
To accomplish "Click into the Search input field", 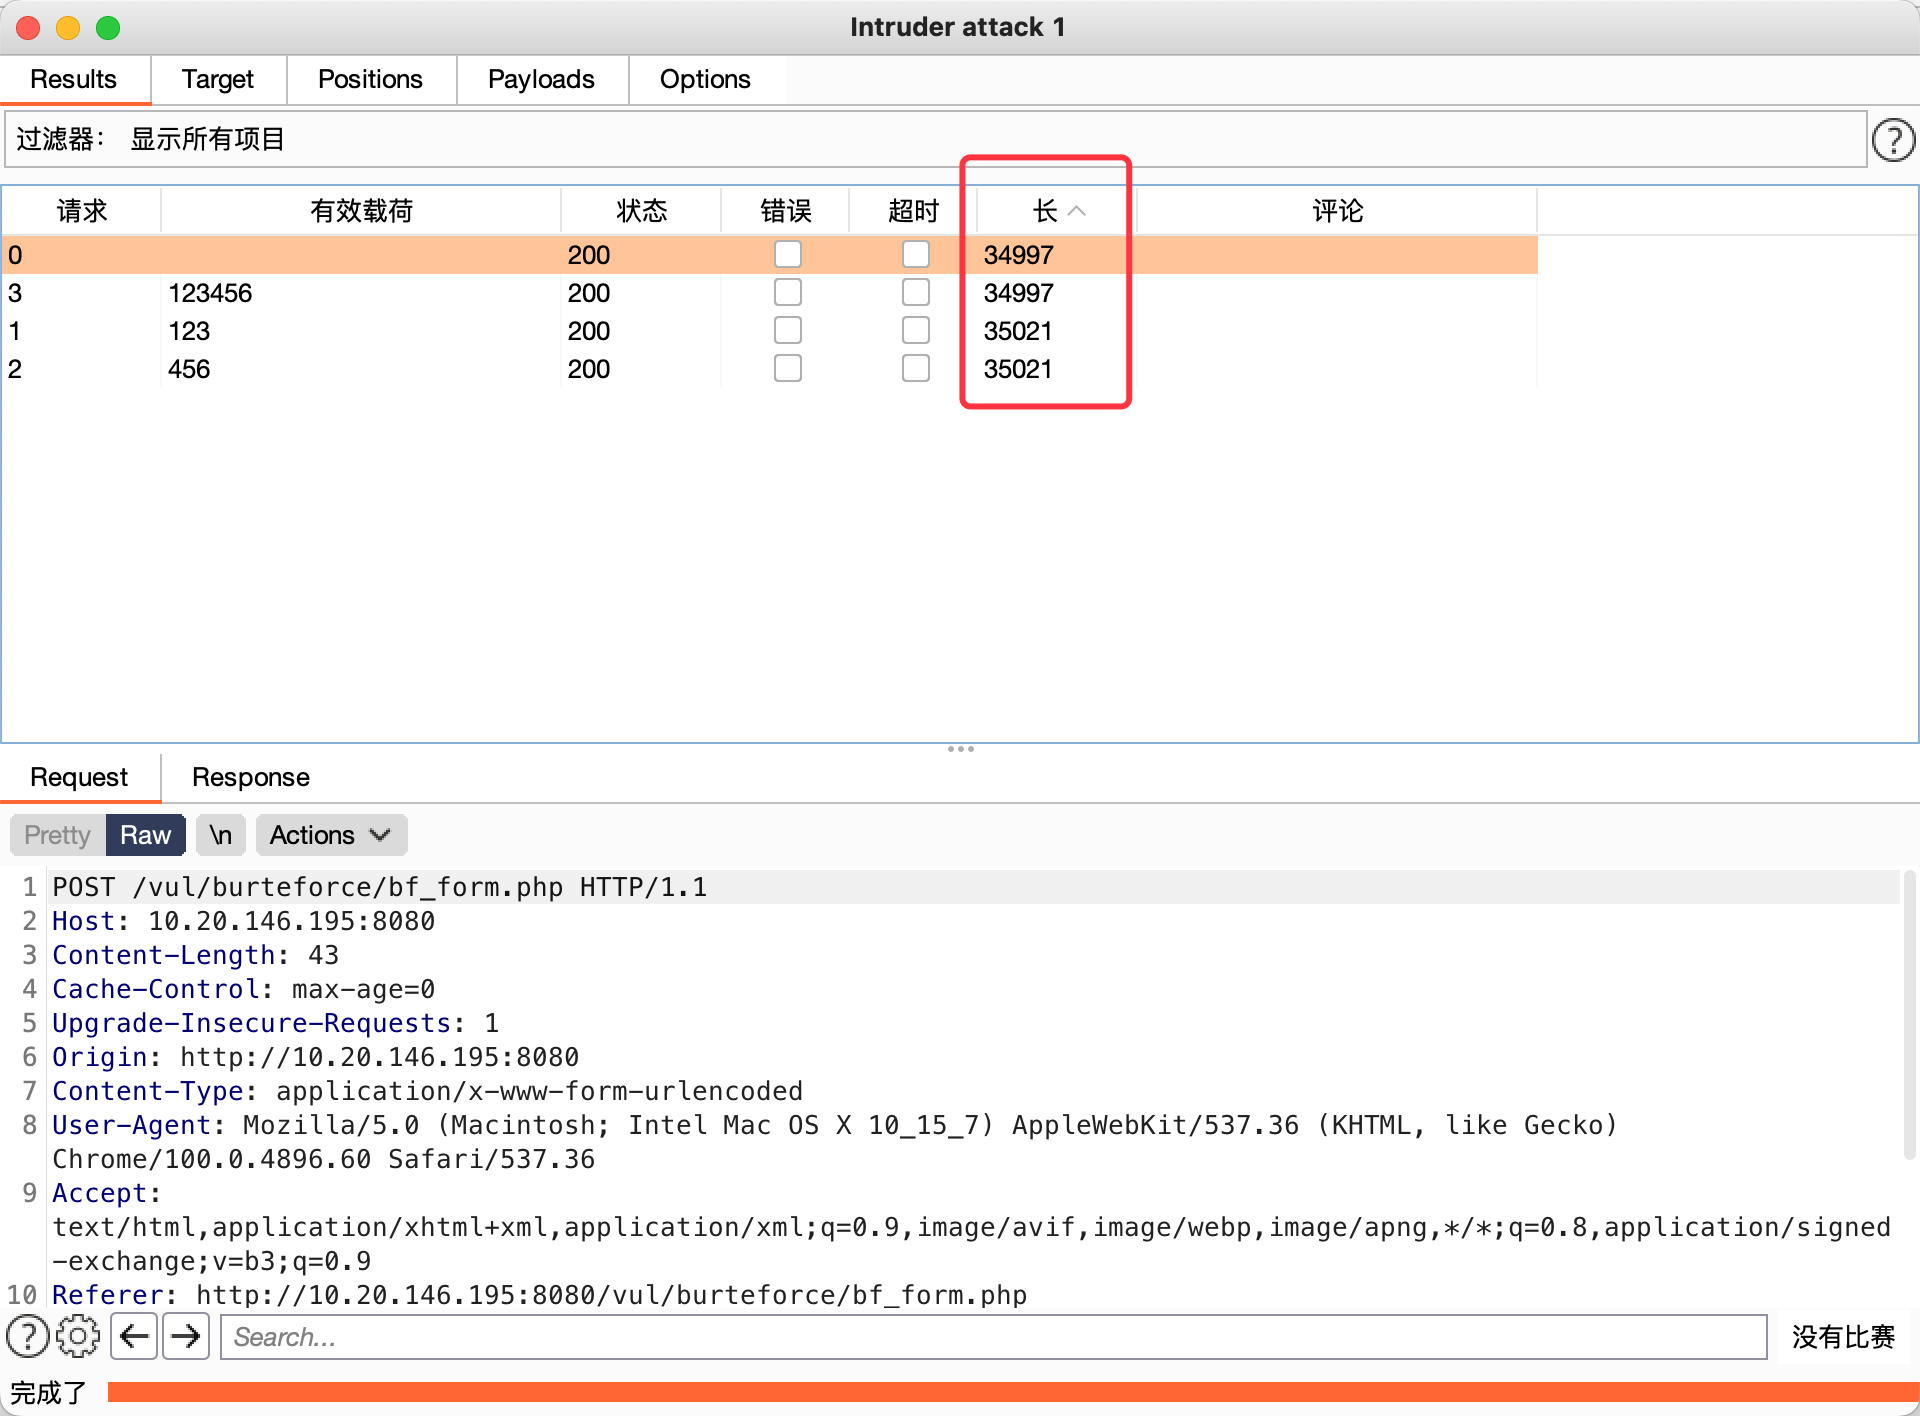I will (x=992, y=1337).
